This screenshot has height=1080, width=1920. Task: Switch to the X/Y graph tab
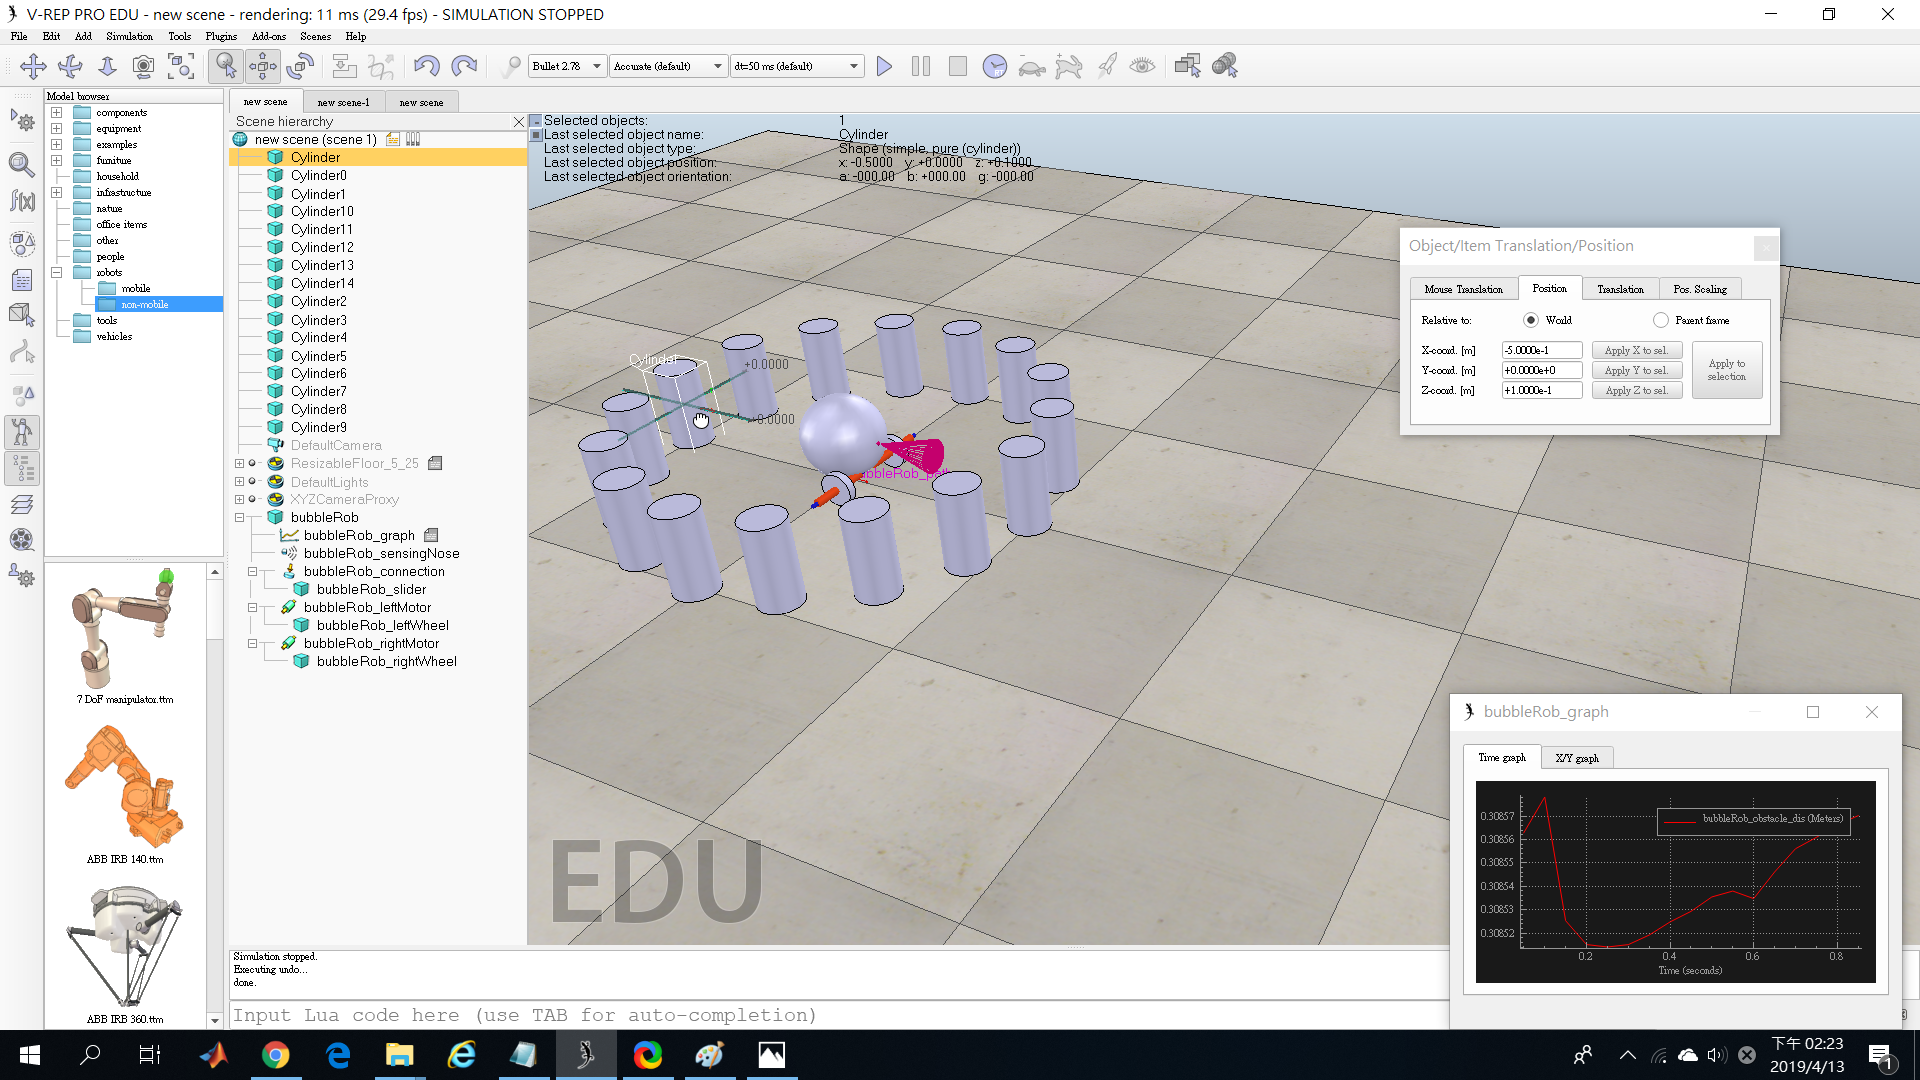coord(1577,758)
